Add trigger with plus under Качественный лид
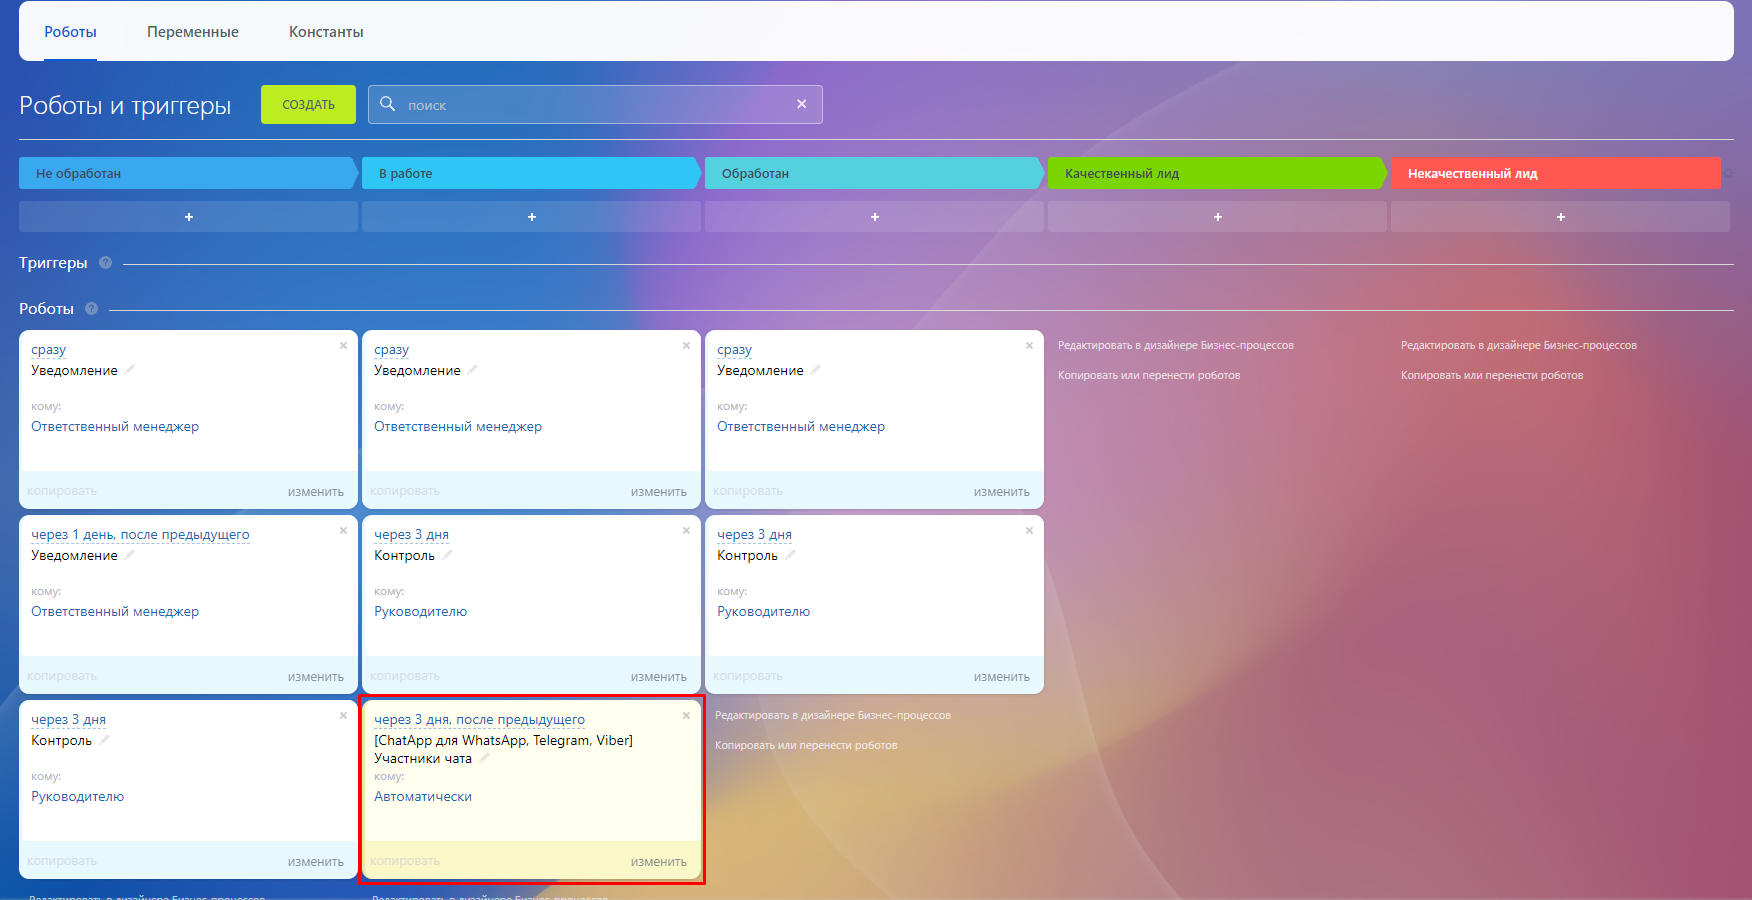The image size is (1752, 900). (1217, 217)
